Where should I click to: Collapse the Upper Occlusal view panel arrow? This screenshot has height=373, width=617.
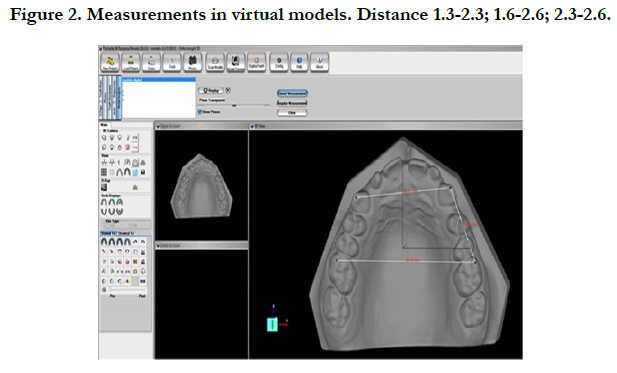tap(158, 126)
